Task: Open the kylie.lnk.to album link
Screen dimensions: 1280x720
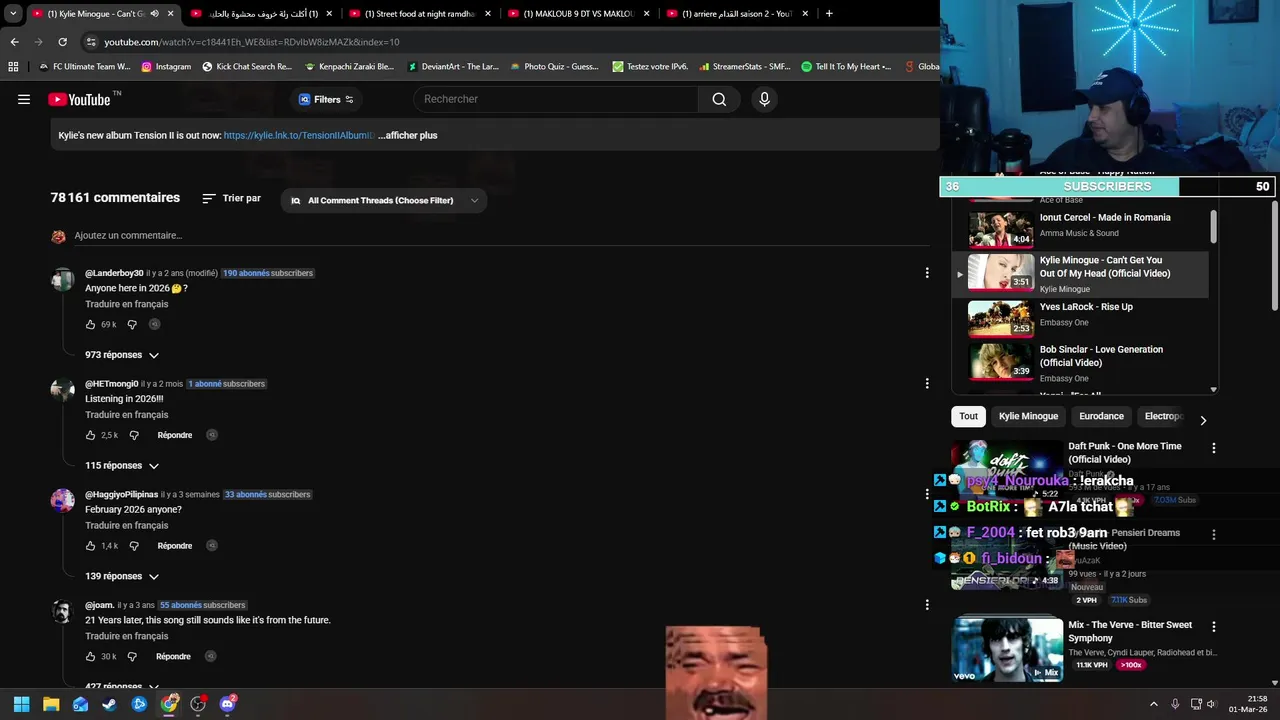Action: click(299, 135)
